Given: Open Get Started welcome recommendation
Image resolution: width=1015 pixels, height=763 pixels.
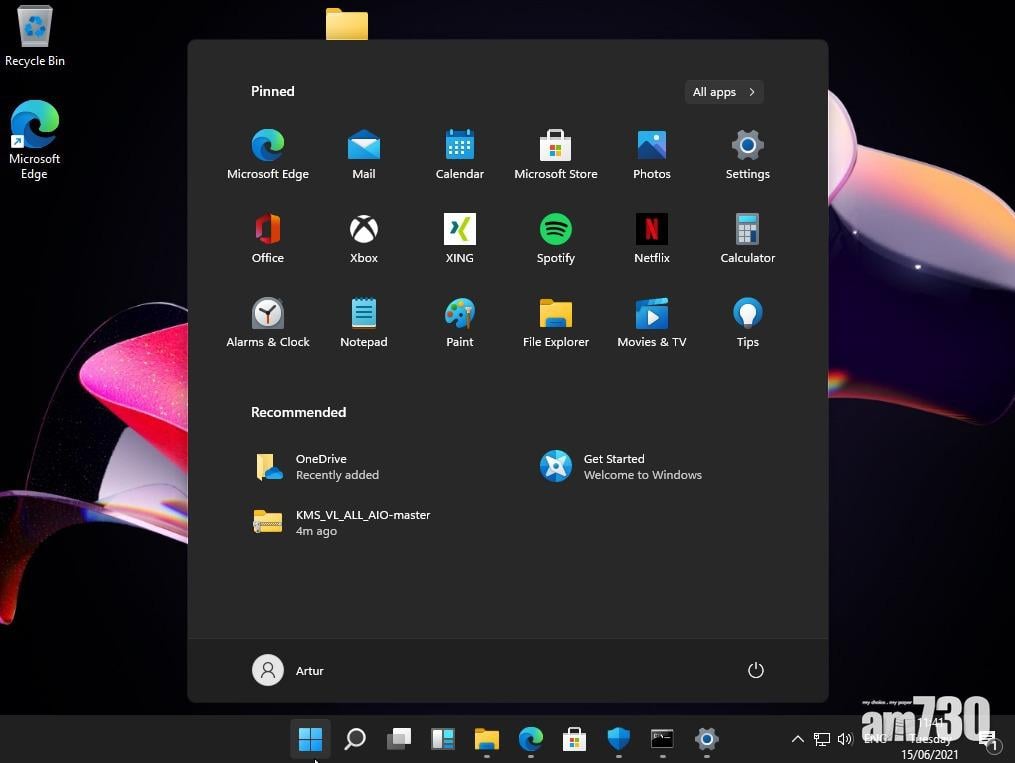Looking at the screenshot, I should (622, 466).
